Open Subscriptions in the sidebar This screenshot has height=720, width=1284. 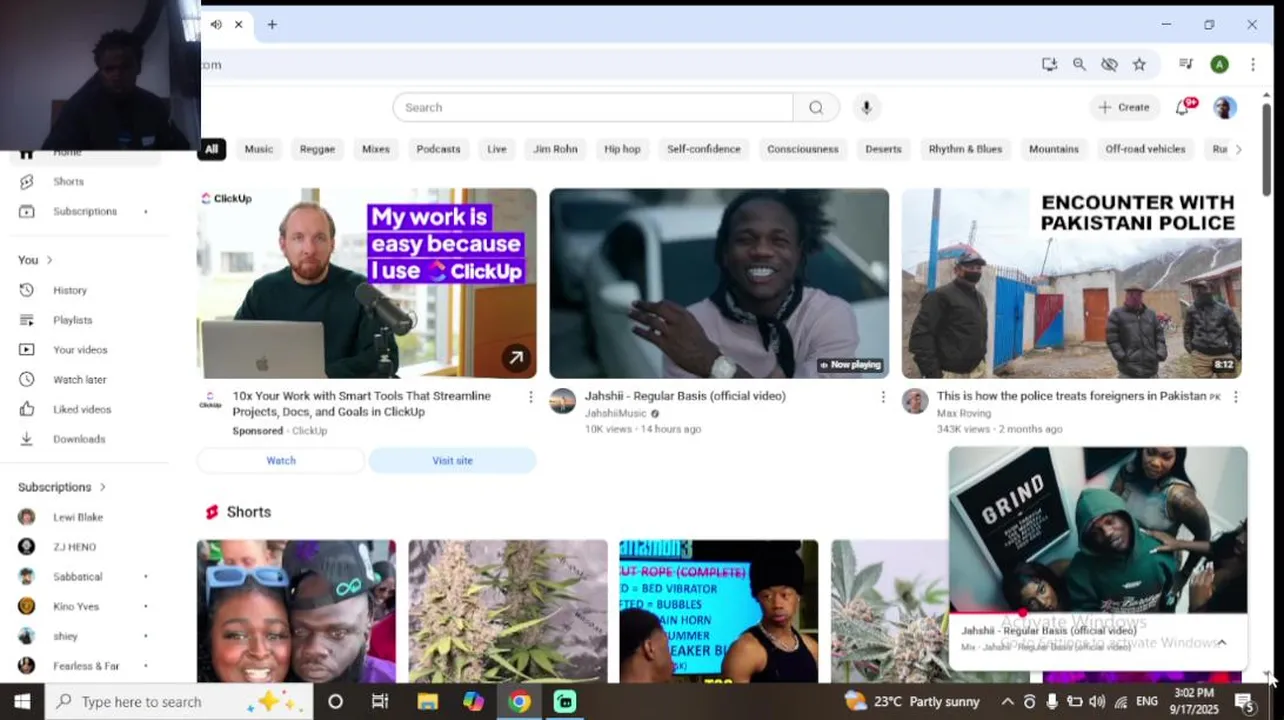84,211
